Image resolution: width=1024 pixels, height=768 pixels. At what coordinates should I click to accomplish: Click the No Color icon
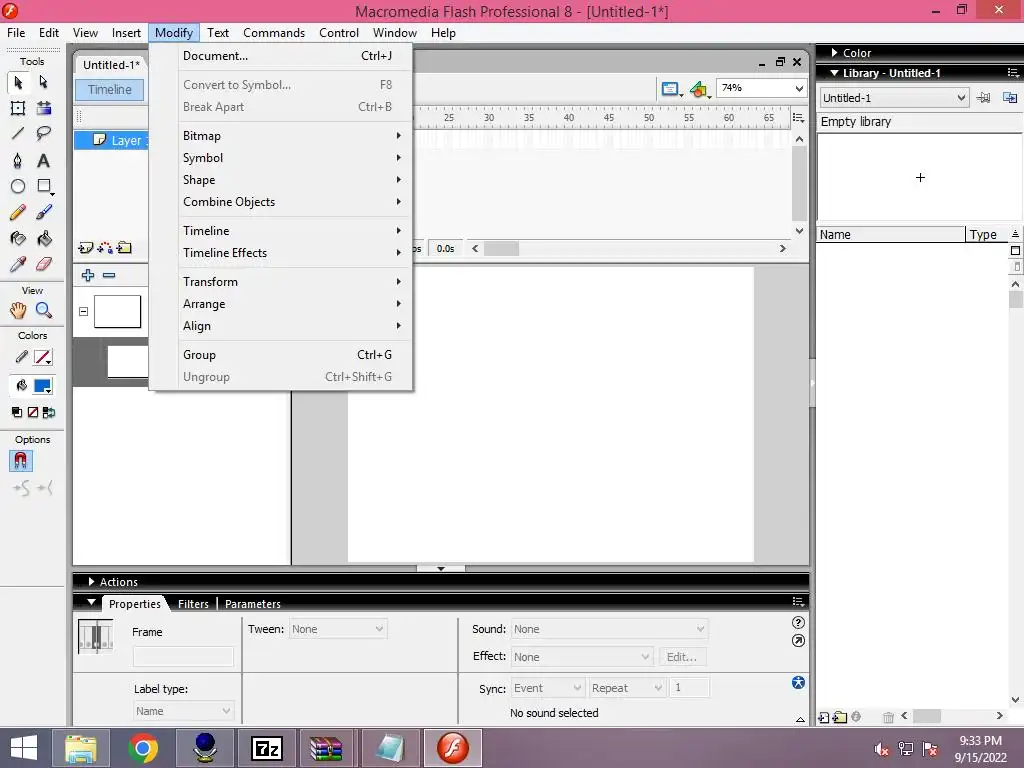(33, 412)
